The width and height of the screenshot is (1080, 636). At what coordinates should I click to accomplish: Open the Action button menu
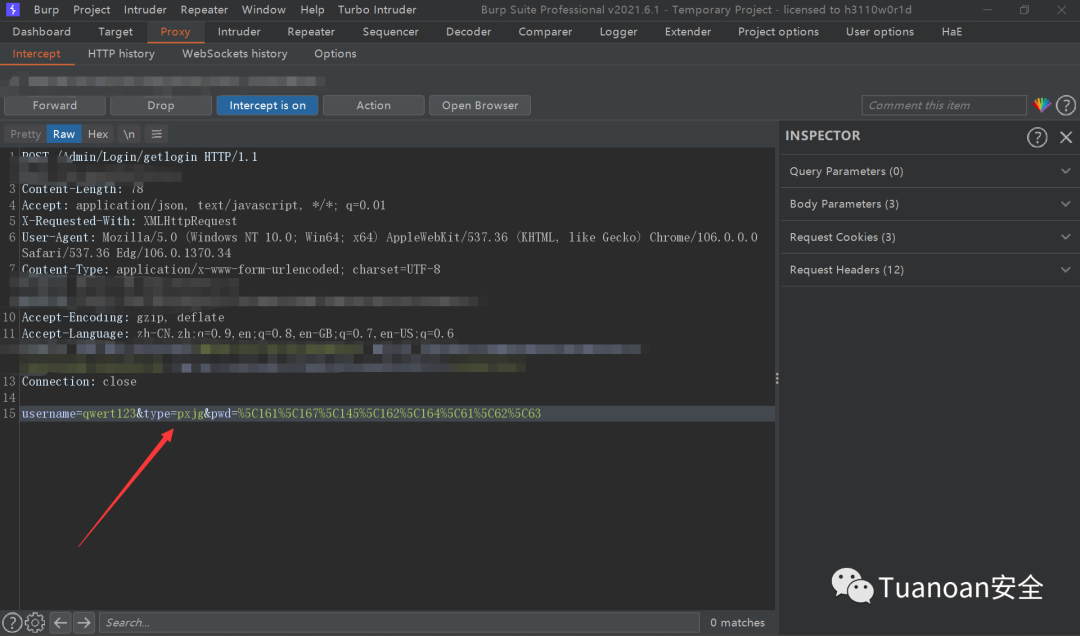(x=373, y=105)
